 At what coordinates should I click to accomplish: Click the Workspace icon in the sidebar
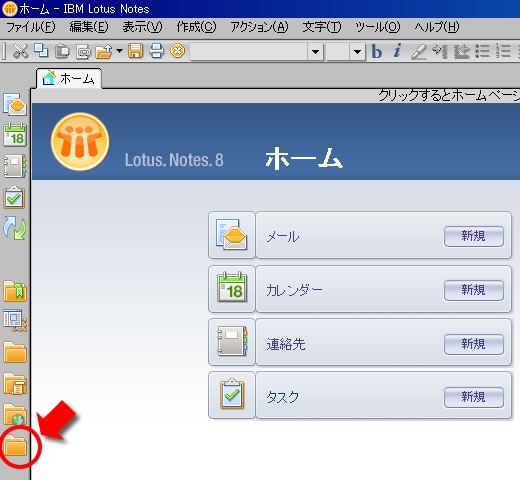pyautogui.click(x=15, y=321)
